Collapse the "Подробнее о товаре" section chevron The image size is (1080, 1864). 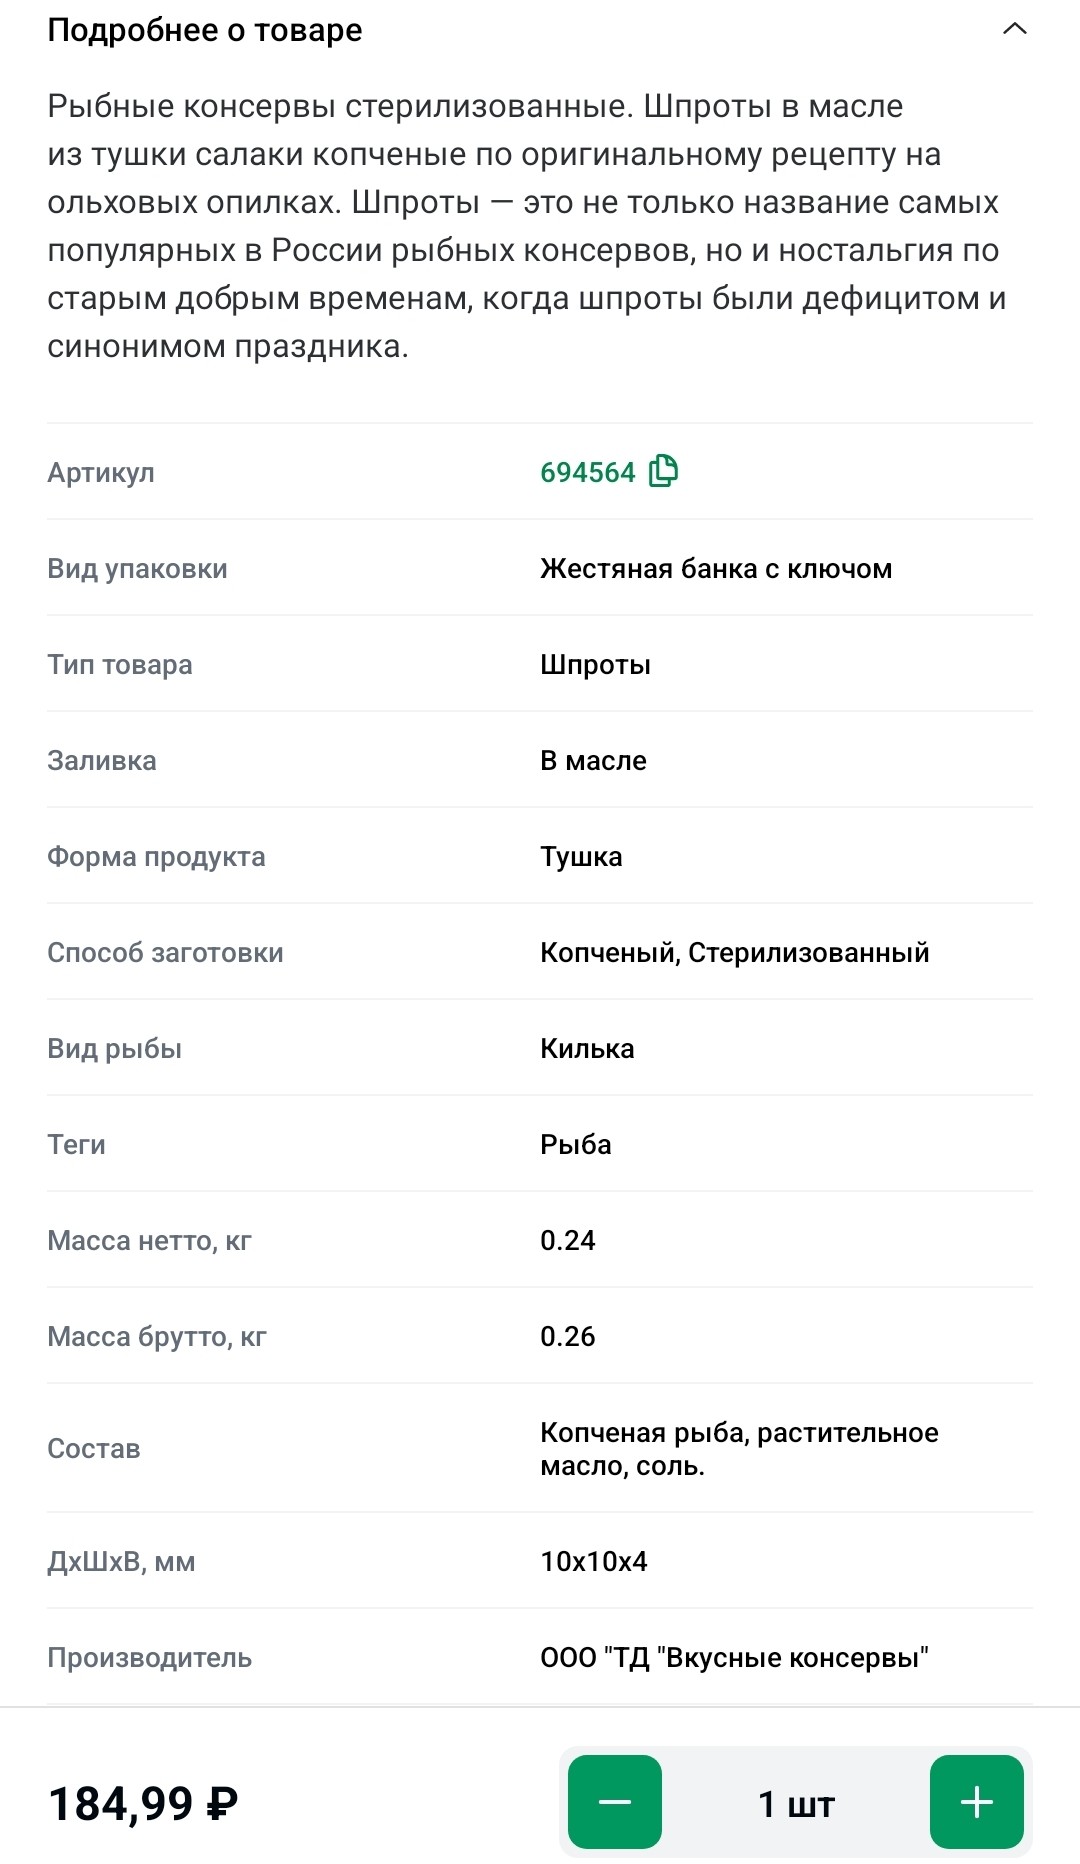coord(1014,30)
